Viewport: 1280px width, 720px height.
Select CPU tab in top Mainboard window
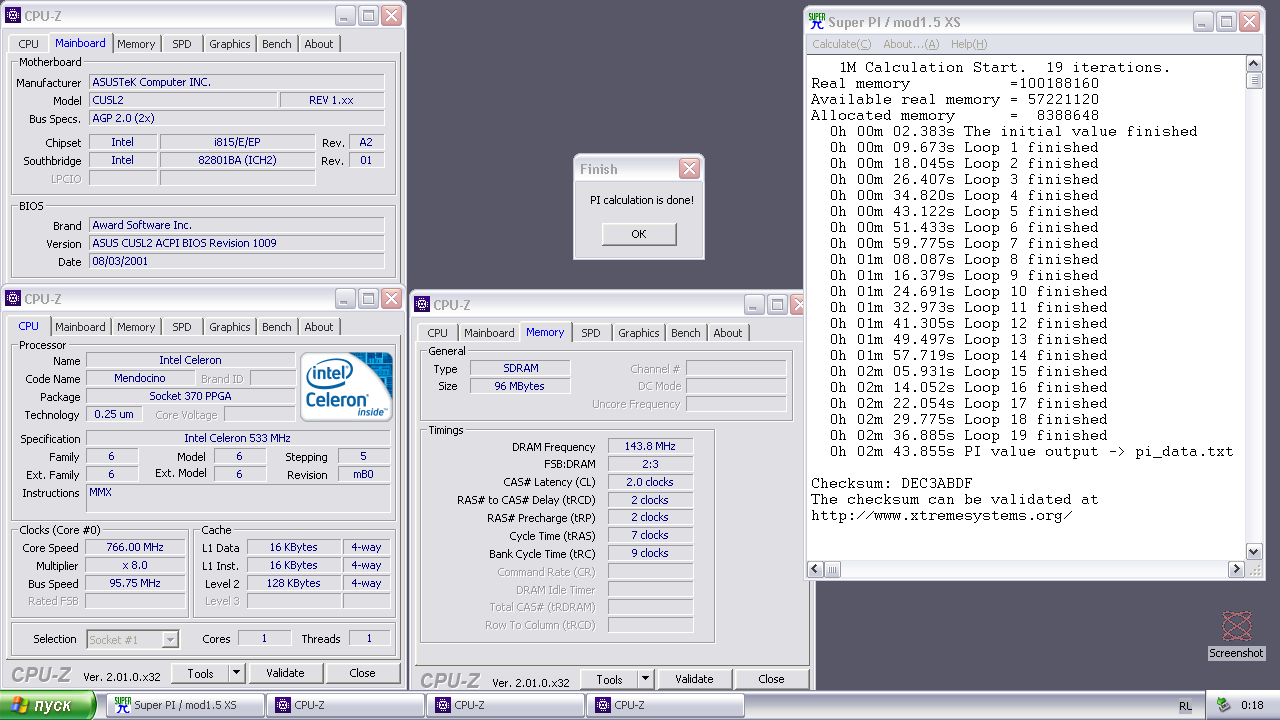click(x=29, y=44)
